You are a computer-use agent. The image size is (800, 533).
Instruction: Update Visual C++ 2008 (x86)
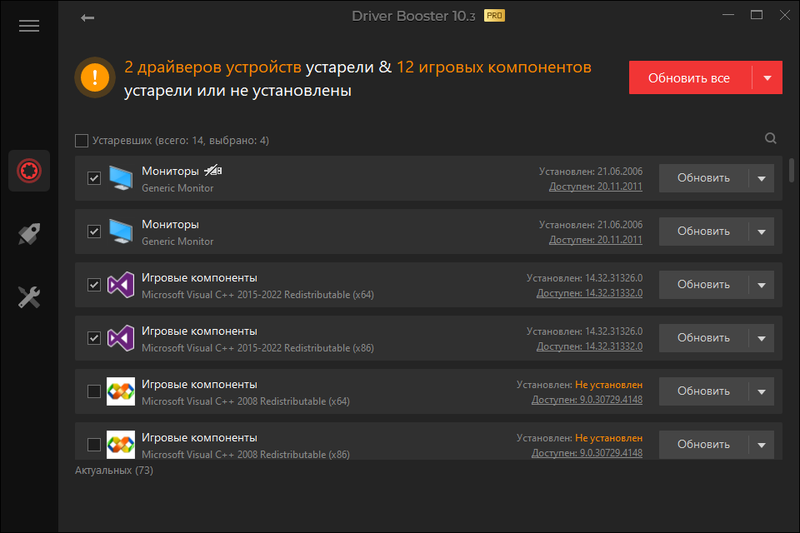point(704,445)
